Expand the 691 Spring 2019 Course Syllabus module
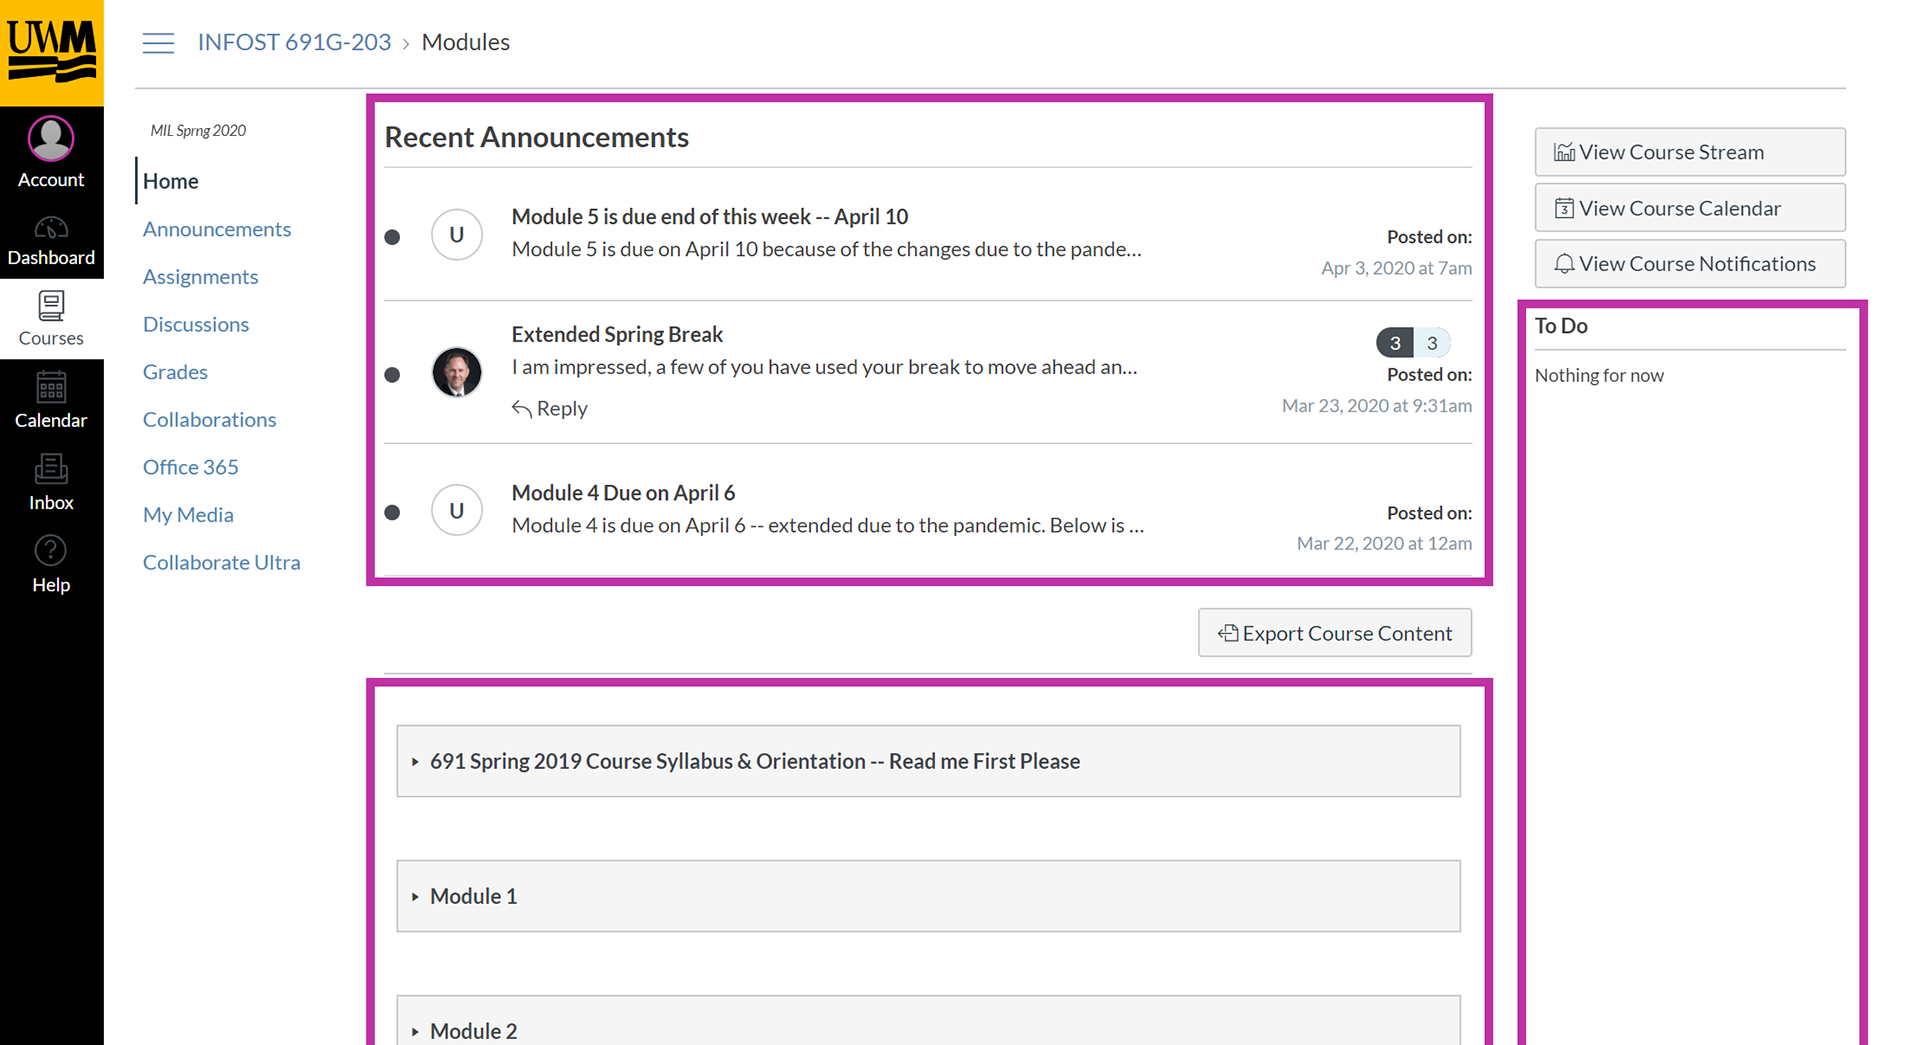The image size is (1920, 1045). coord(928,761)
